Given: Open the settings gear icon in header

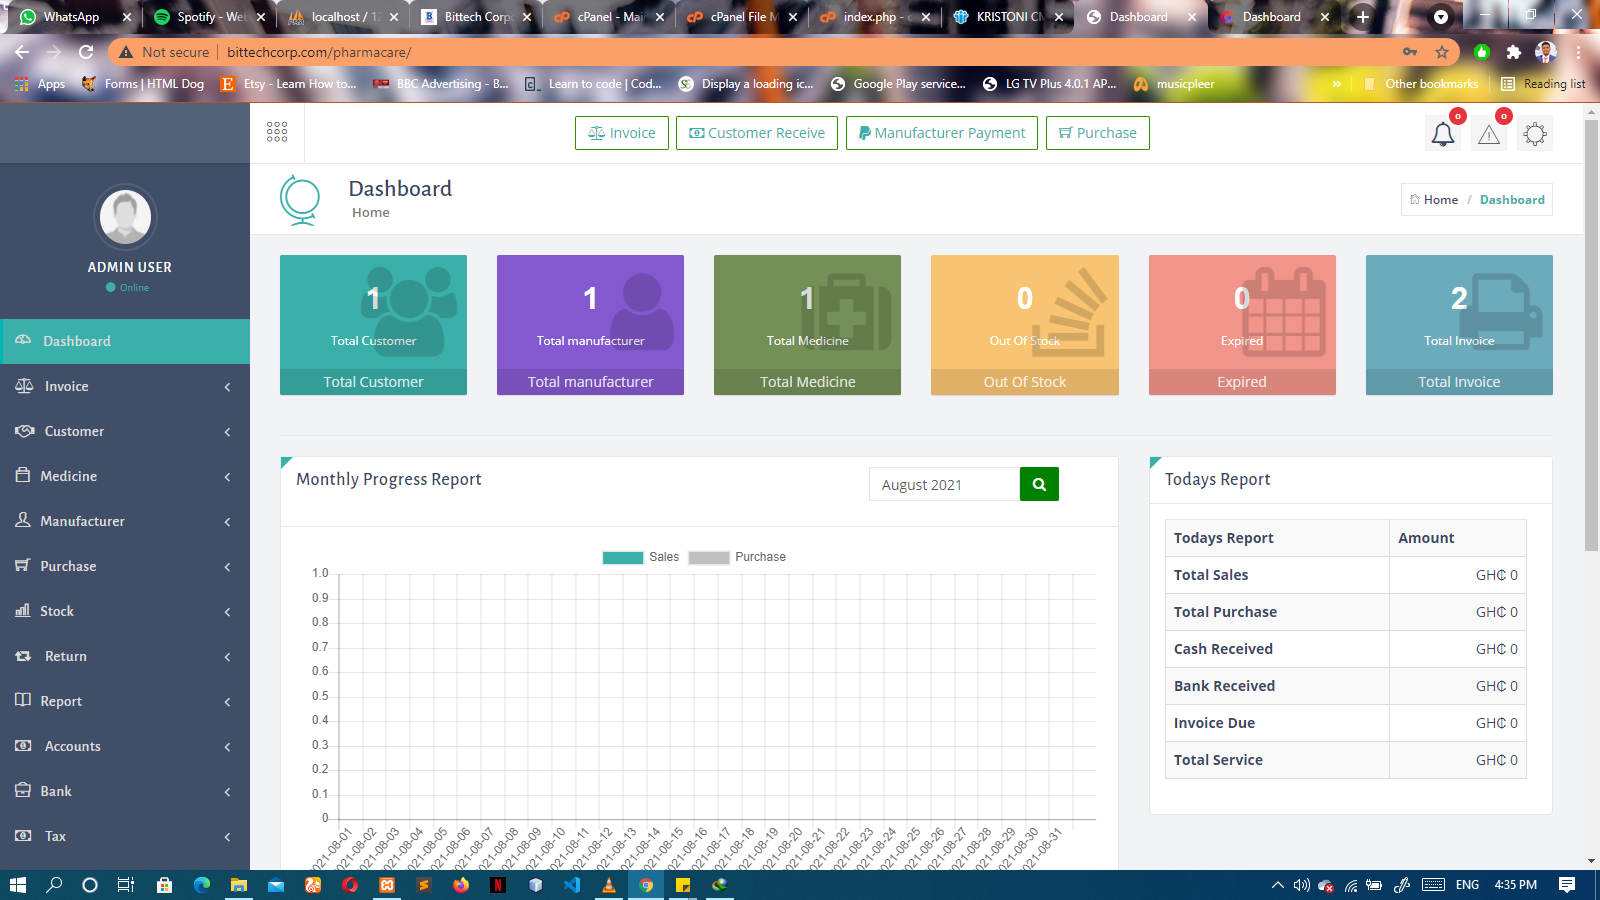Looking at the screenshot, I should 1535,134.
